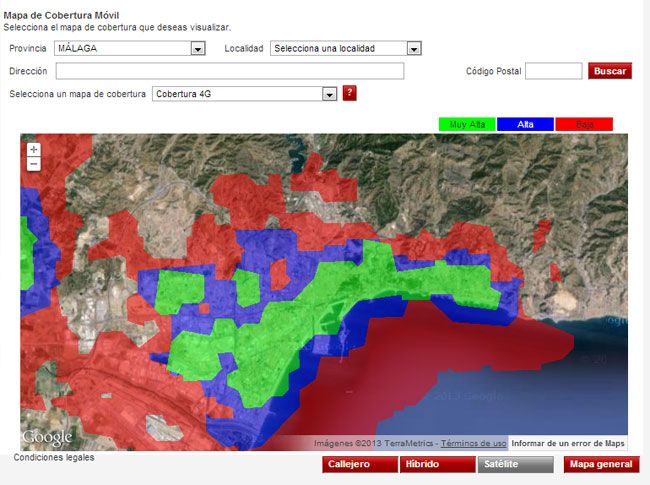Focus the Código Postal field

click(x=553, y=71)
